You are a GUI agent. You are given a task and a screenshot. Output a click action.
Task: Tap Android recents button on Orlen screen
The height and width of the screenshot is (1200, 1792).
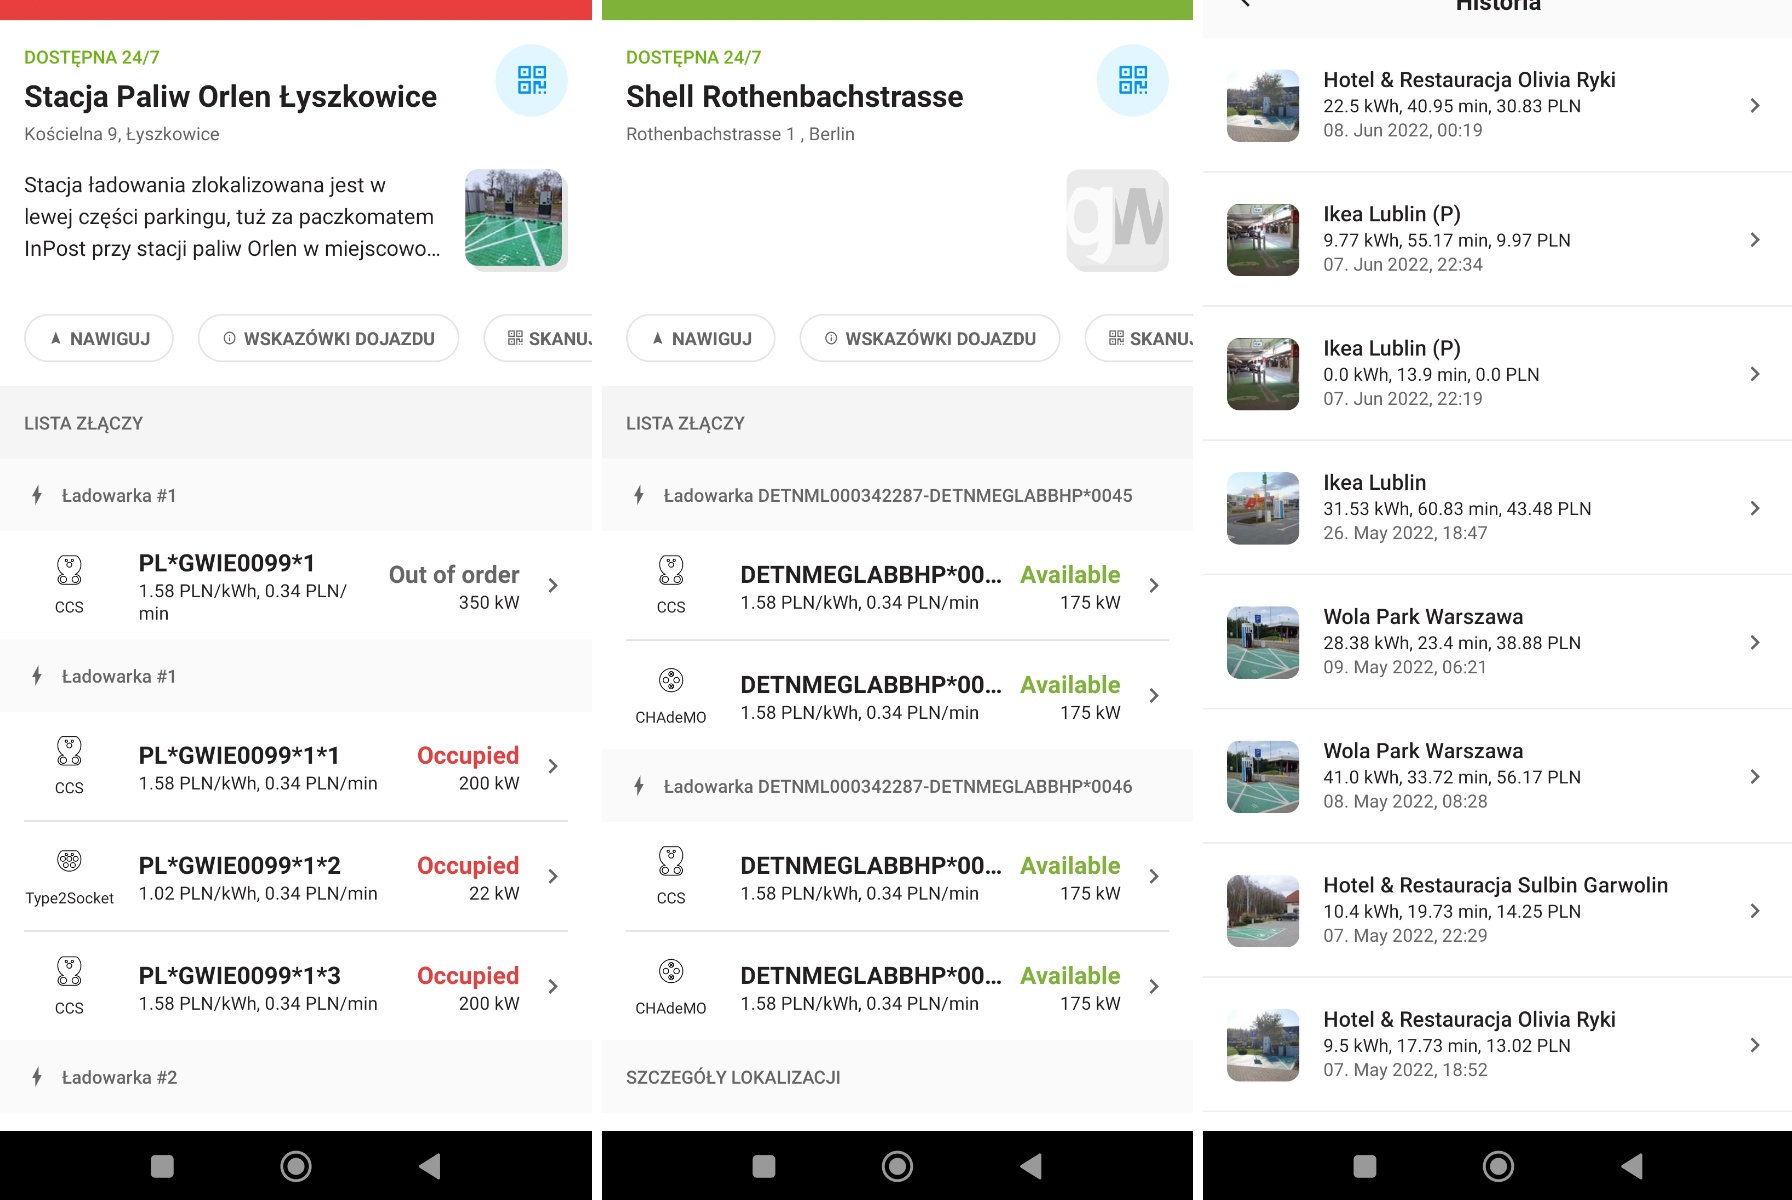pos(162,1166)
